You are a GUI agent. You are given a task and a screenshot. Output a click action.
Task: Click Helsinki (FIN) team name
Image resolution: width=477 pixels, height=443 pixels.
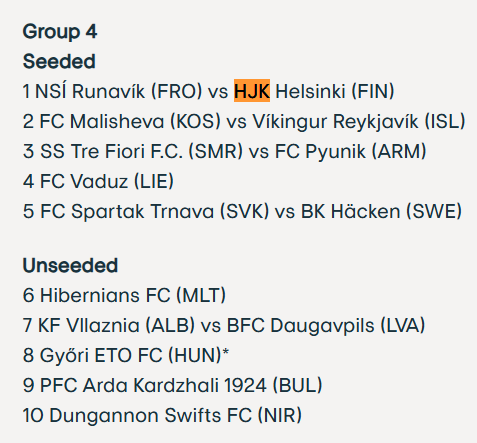tap(335, 91)
